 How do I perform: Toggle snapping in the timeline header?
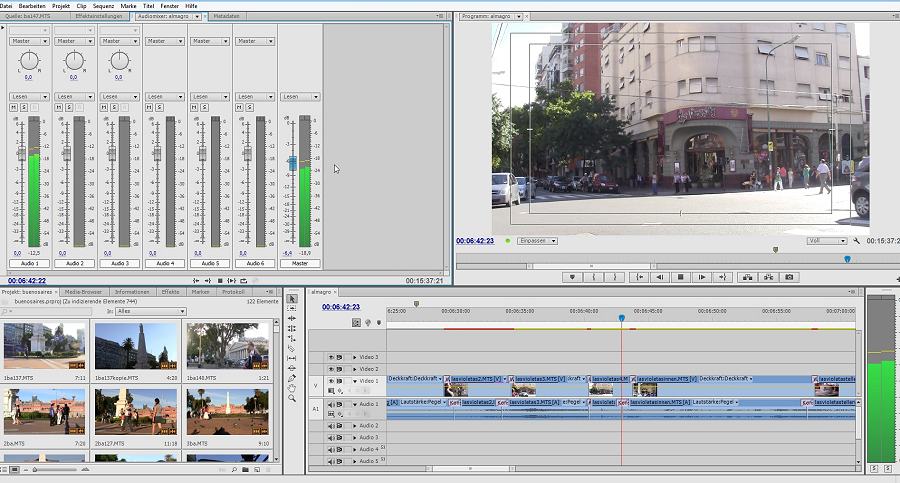(x=356, y=323)
